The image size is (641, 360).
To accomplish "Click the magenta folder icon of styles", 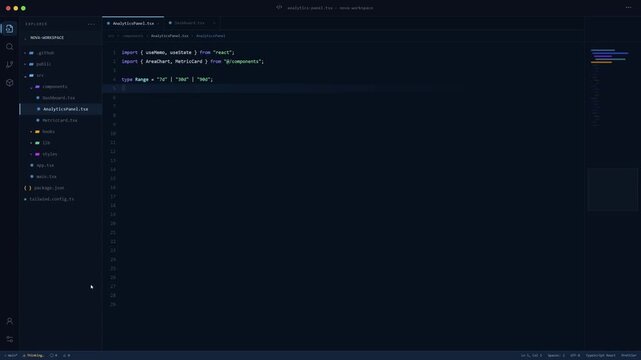I will (38, 154).
